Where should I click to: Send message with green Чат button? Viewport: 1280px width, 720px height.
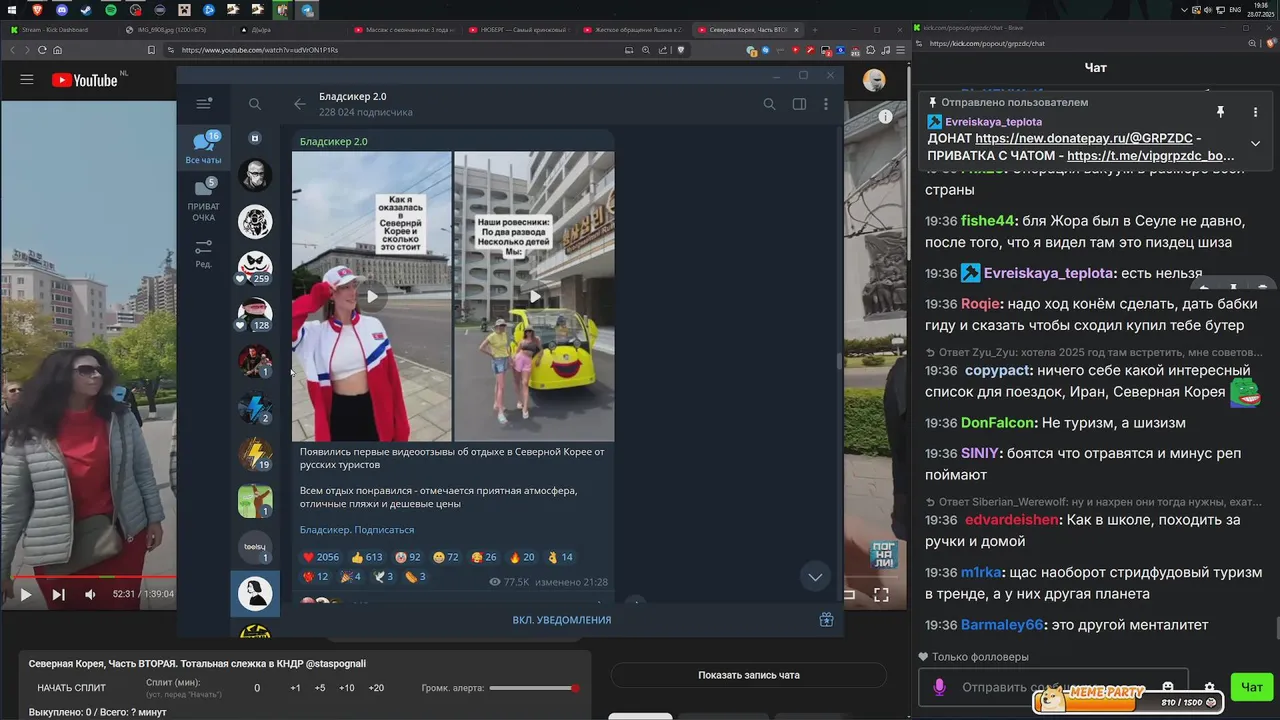[1252, 687]
